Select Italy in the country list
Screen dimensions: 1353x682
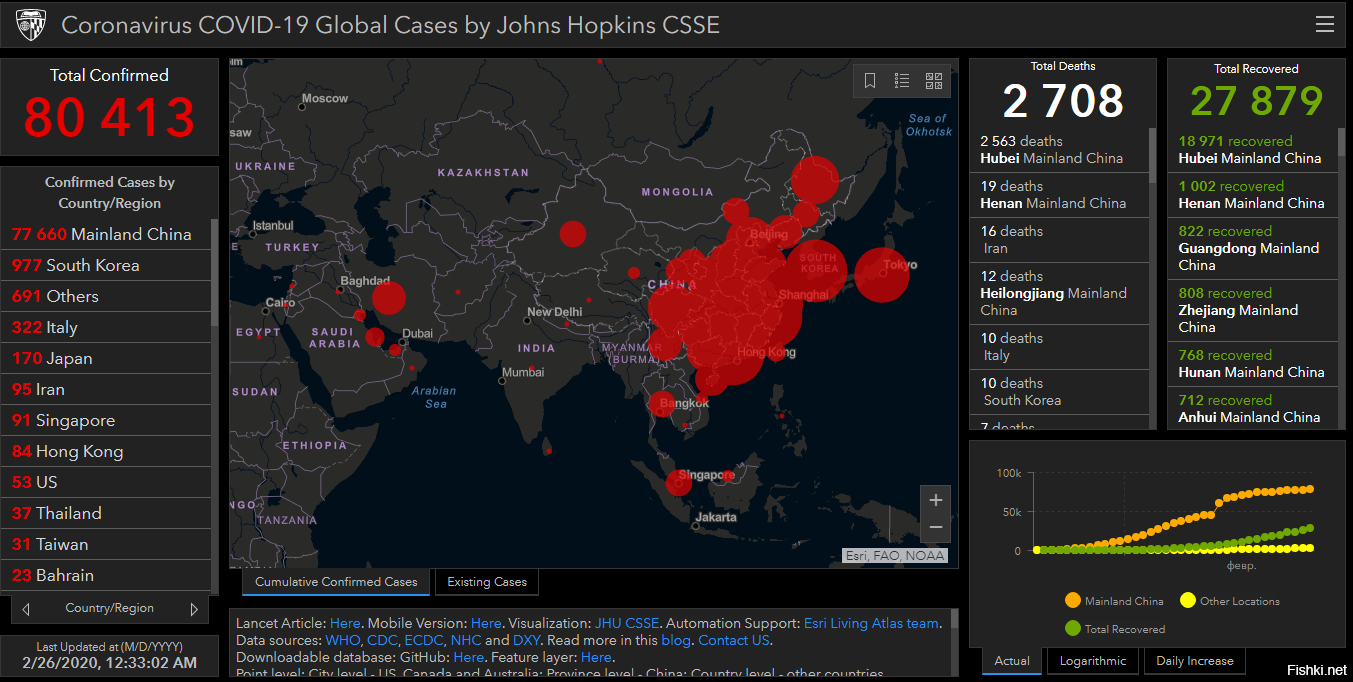coord(106,327)
